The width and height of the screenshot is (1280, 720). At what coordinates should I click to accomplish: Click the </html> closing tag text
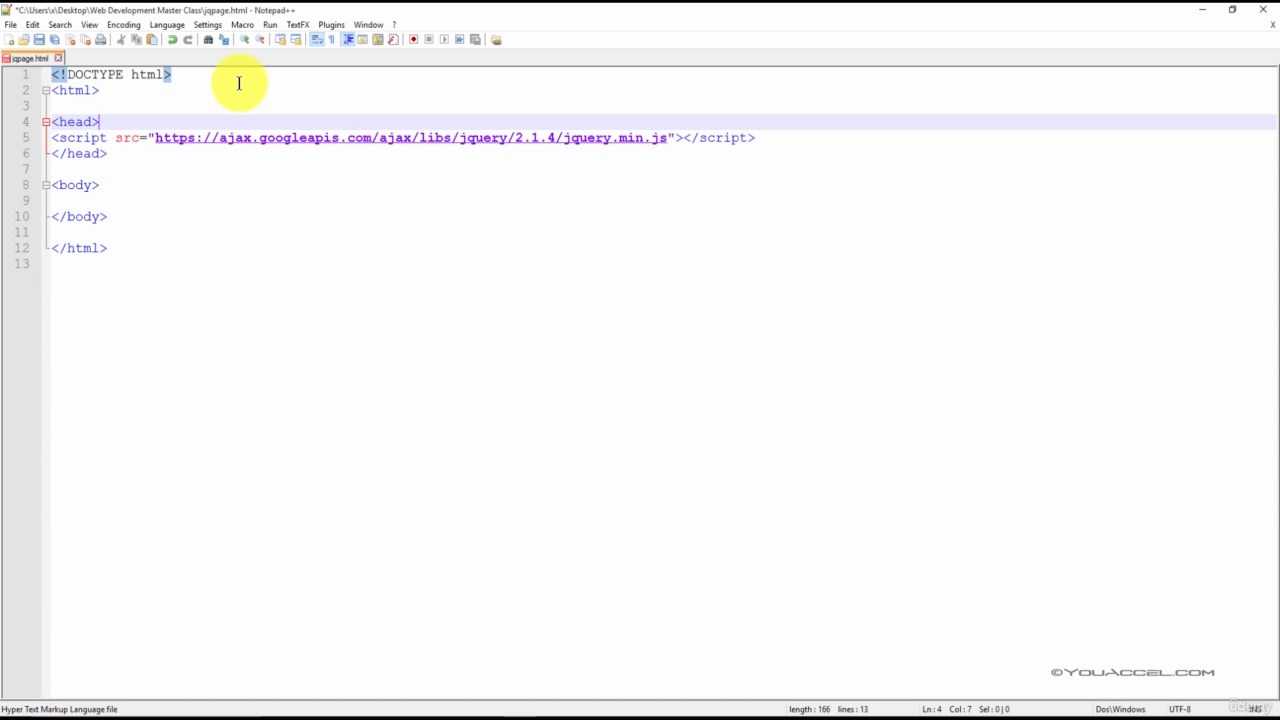click(79, 248)
